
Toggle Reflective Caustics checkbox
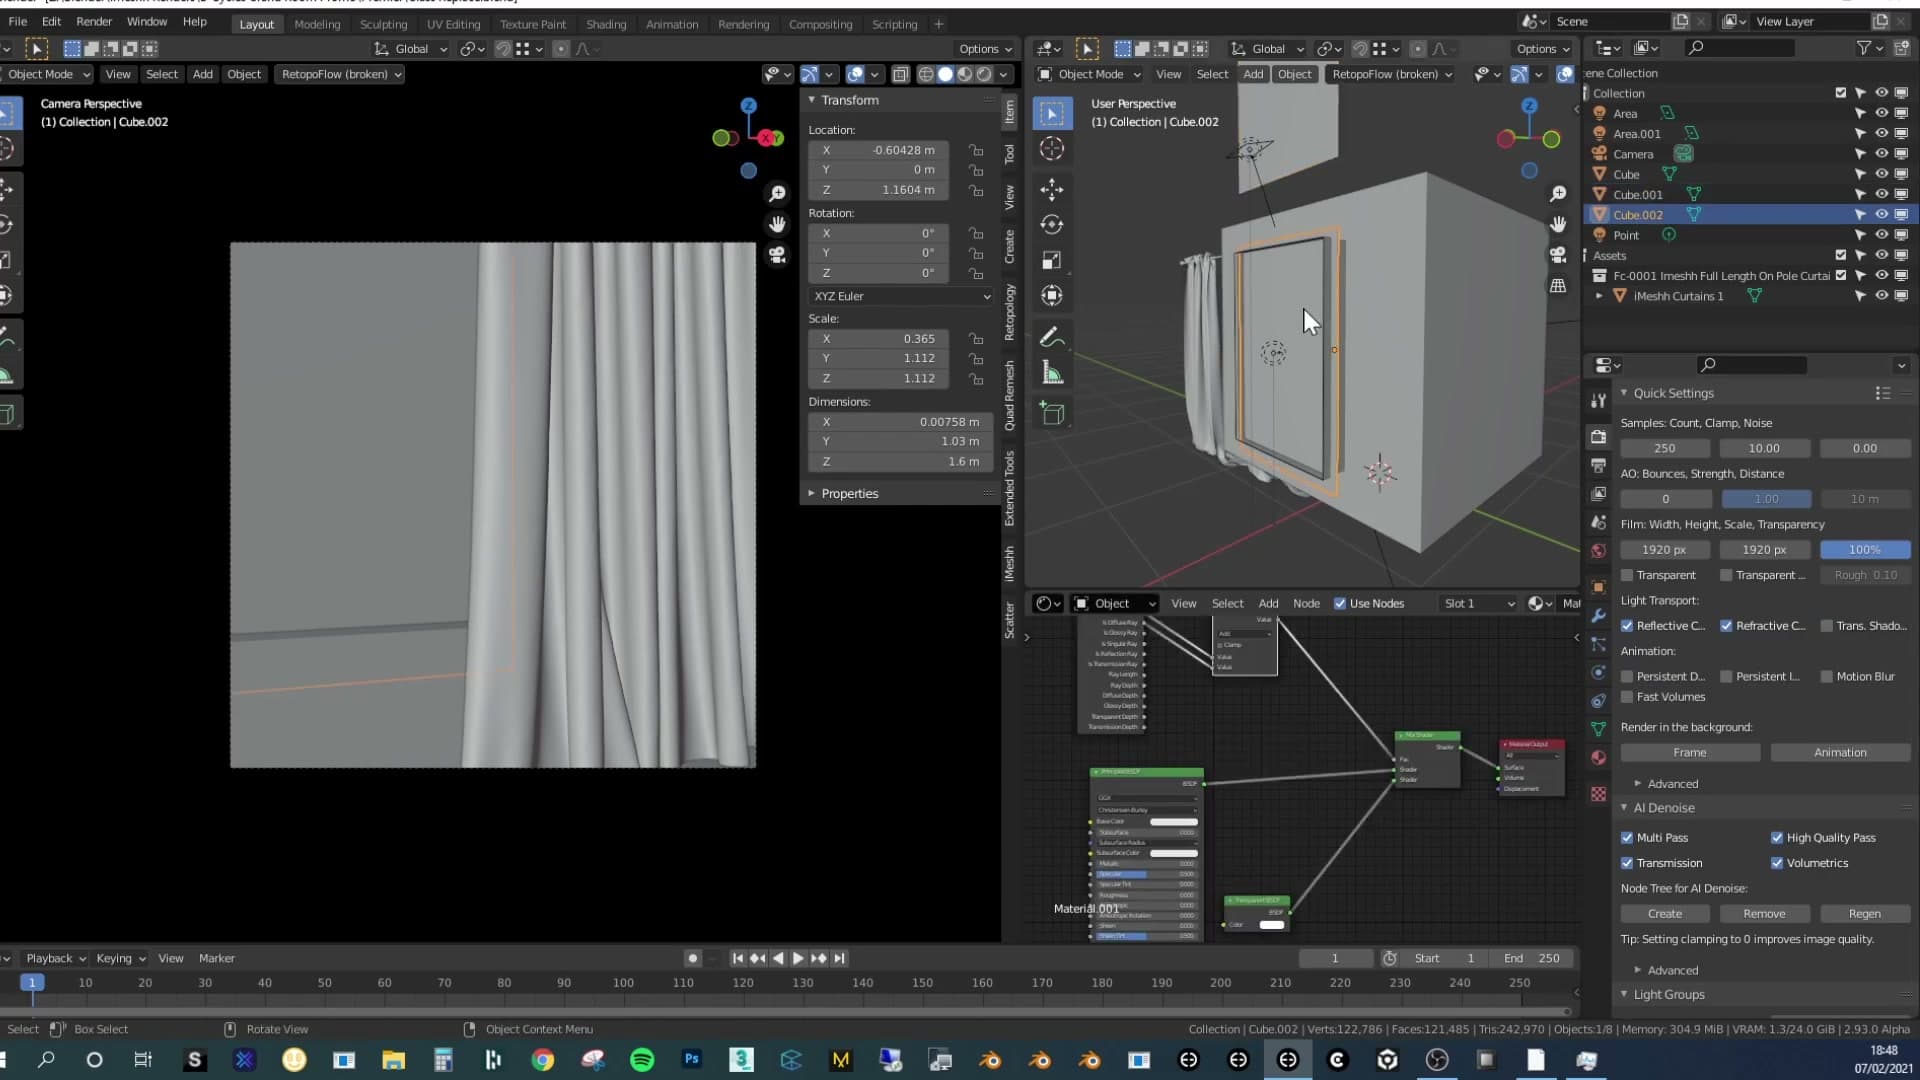click(x=1627, y=626)
